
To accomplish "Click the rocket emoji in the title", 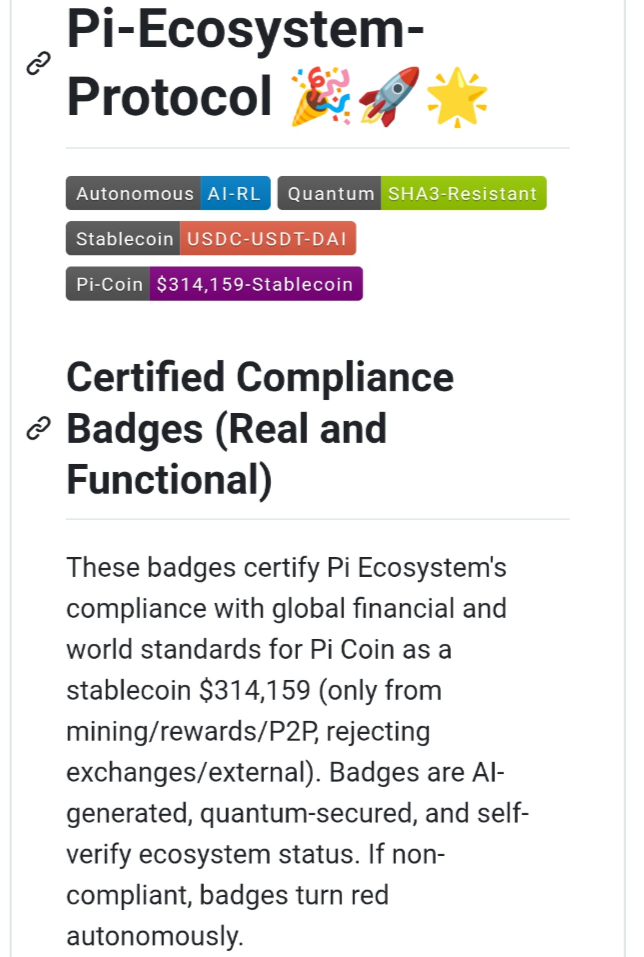I will click(389, 96).
